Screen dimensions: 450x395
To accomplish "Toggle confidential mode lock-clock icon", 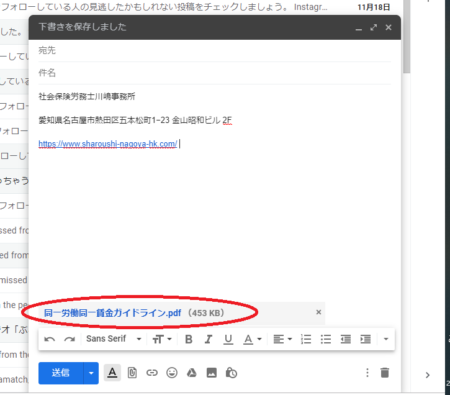I will [231, 373].
